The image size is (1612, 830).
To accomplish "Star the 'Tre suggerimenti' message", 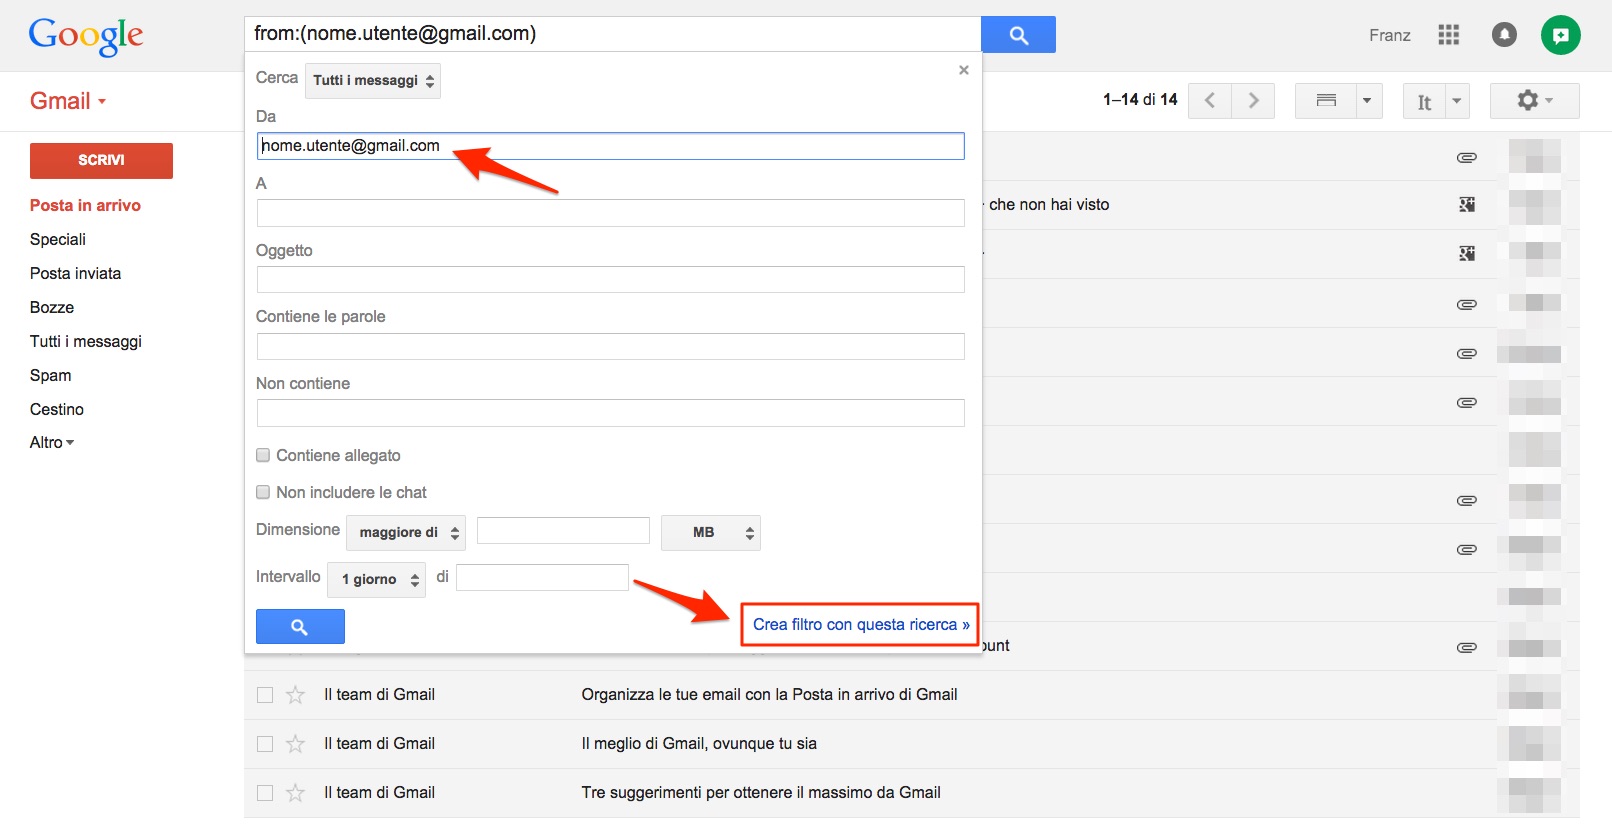I will 295,793.
